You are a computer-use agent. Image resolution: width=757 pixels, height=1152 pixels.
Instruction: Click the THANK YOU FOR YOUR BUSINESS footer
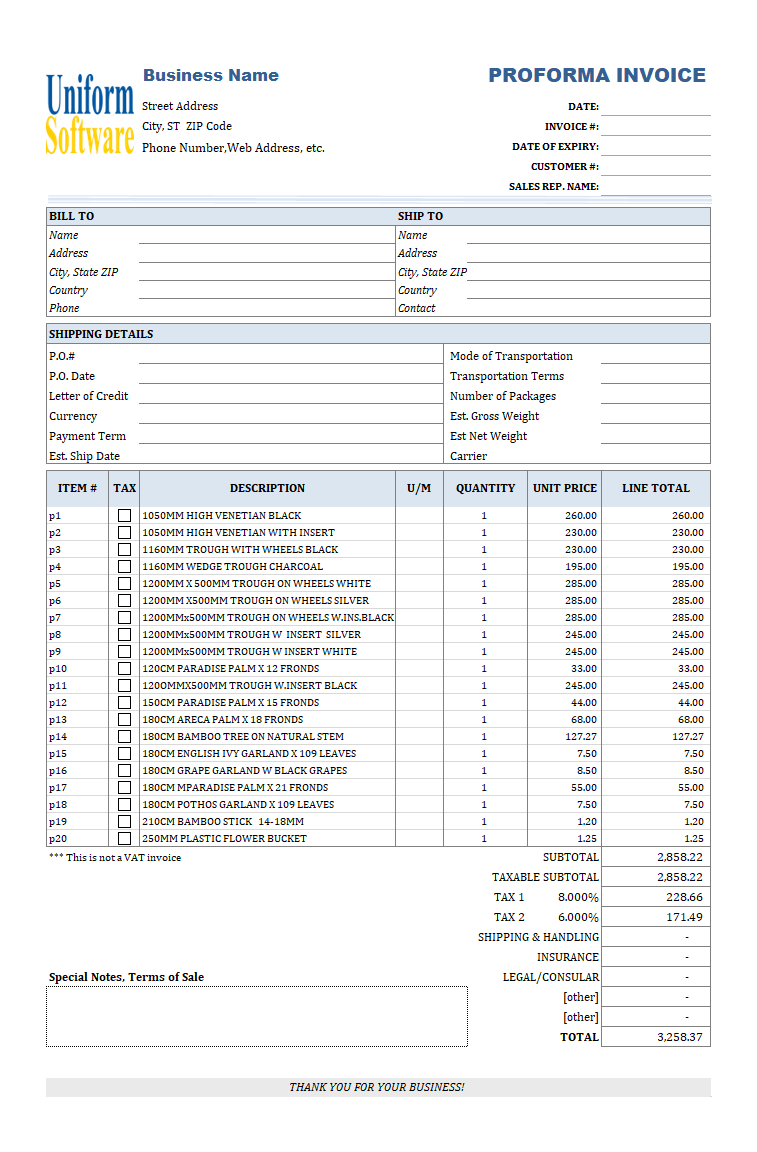click(377, 1087)
